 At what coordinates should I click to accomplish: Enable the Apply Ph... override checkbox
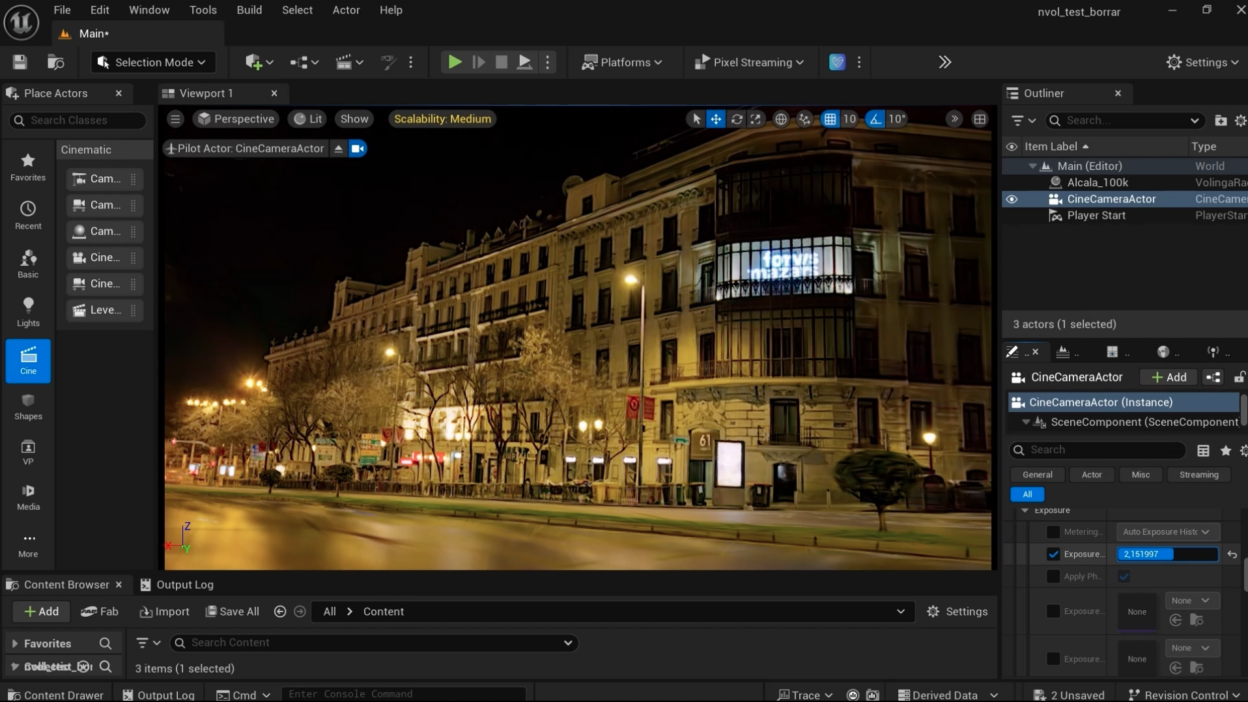1053,576
